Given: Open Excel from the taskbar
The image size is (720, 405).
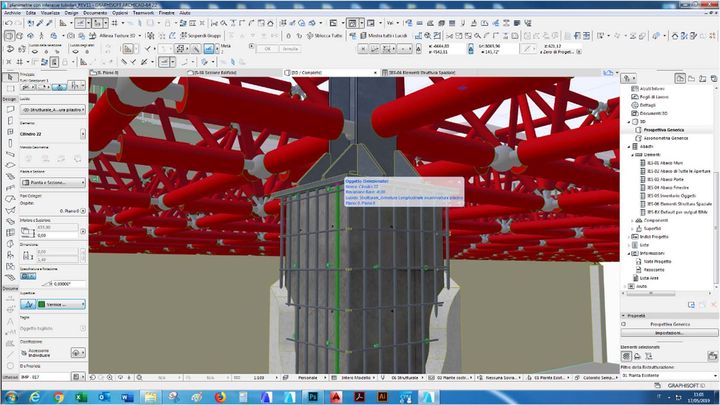Looking at the screenshot, I should pos(81,396).
